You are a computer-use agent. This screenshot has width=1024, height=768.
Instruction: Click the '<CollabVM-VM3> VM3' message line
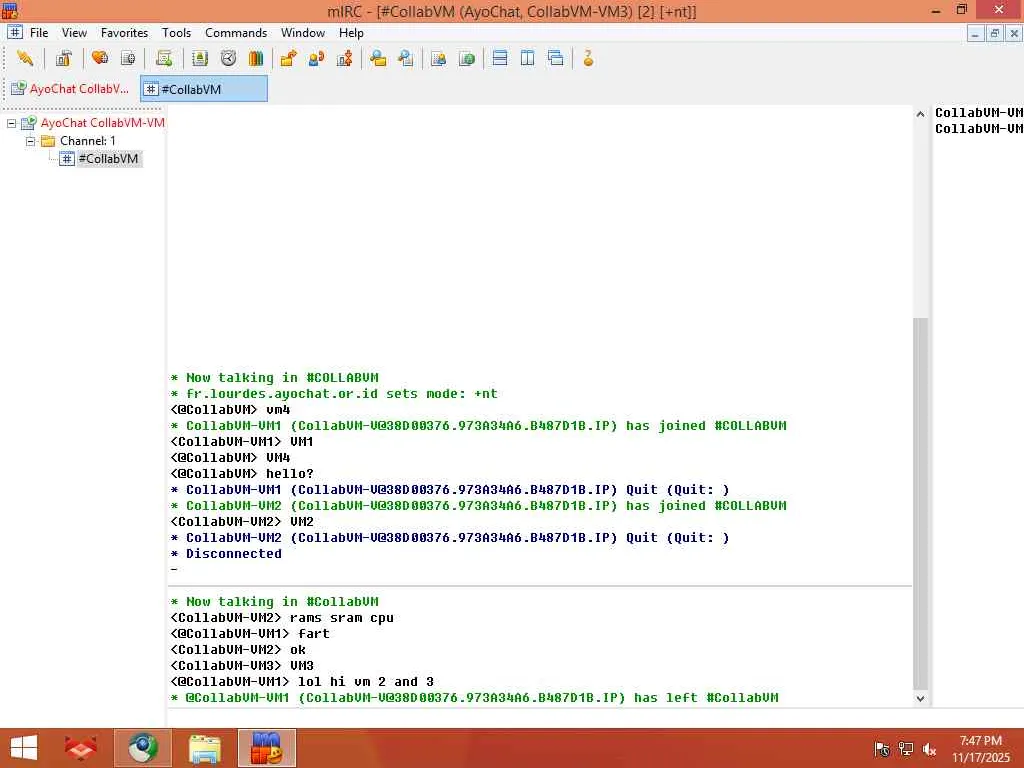click(242, 665)
